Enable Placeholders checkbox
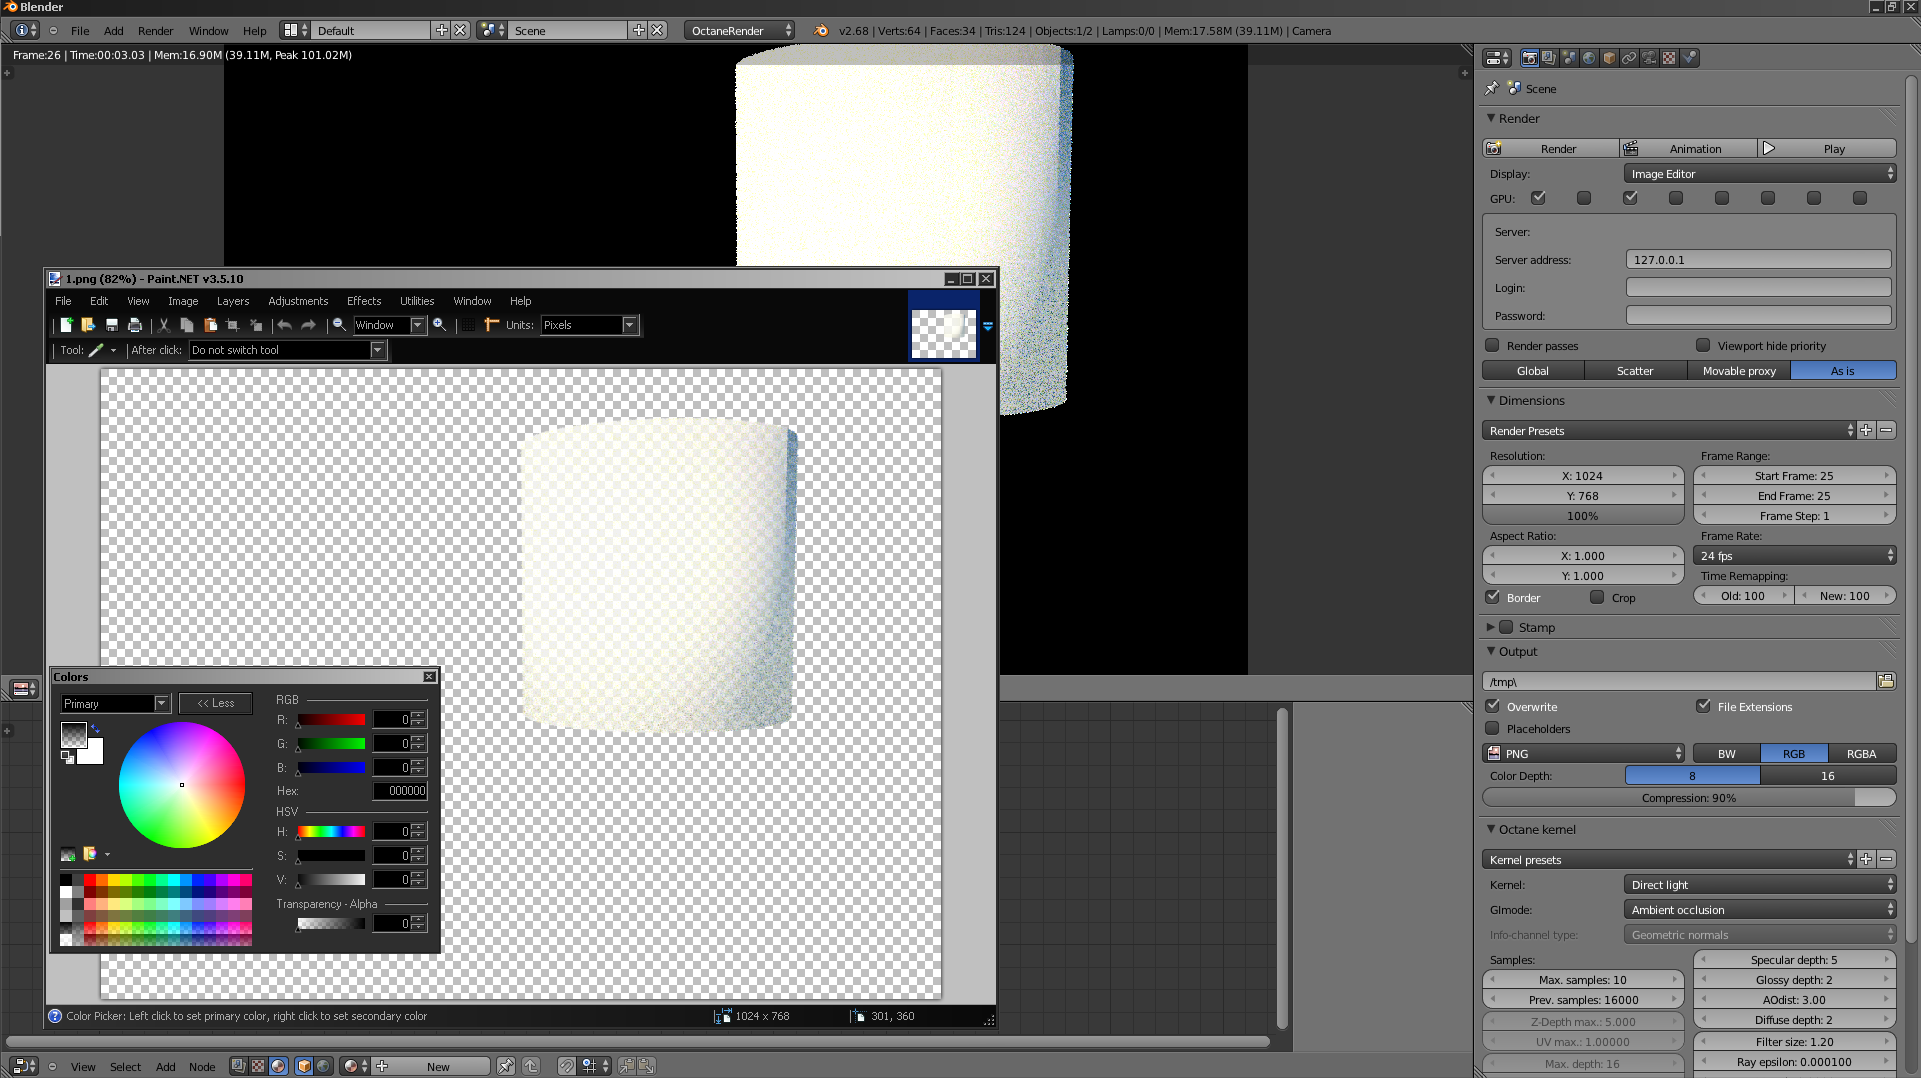1921x1078 pixels. pos(1492,728)
